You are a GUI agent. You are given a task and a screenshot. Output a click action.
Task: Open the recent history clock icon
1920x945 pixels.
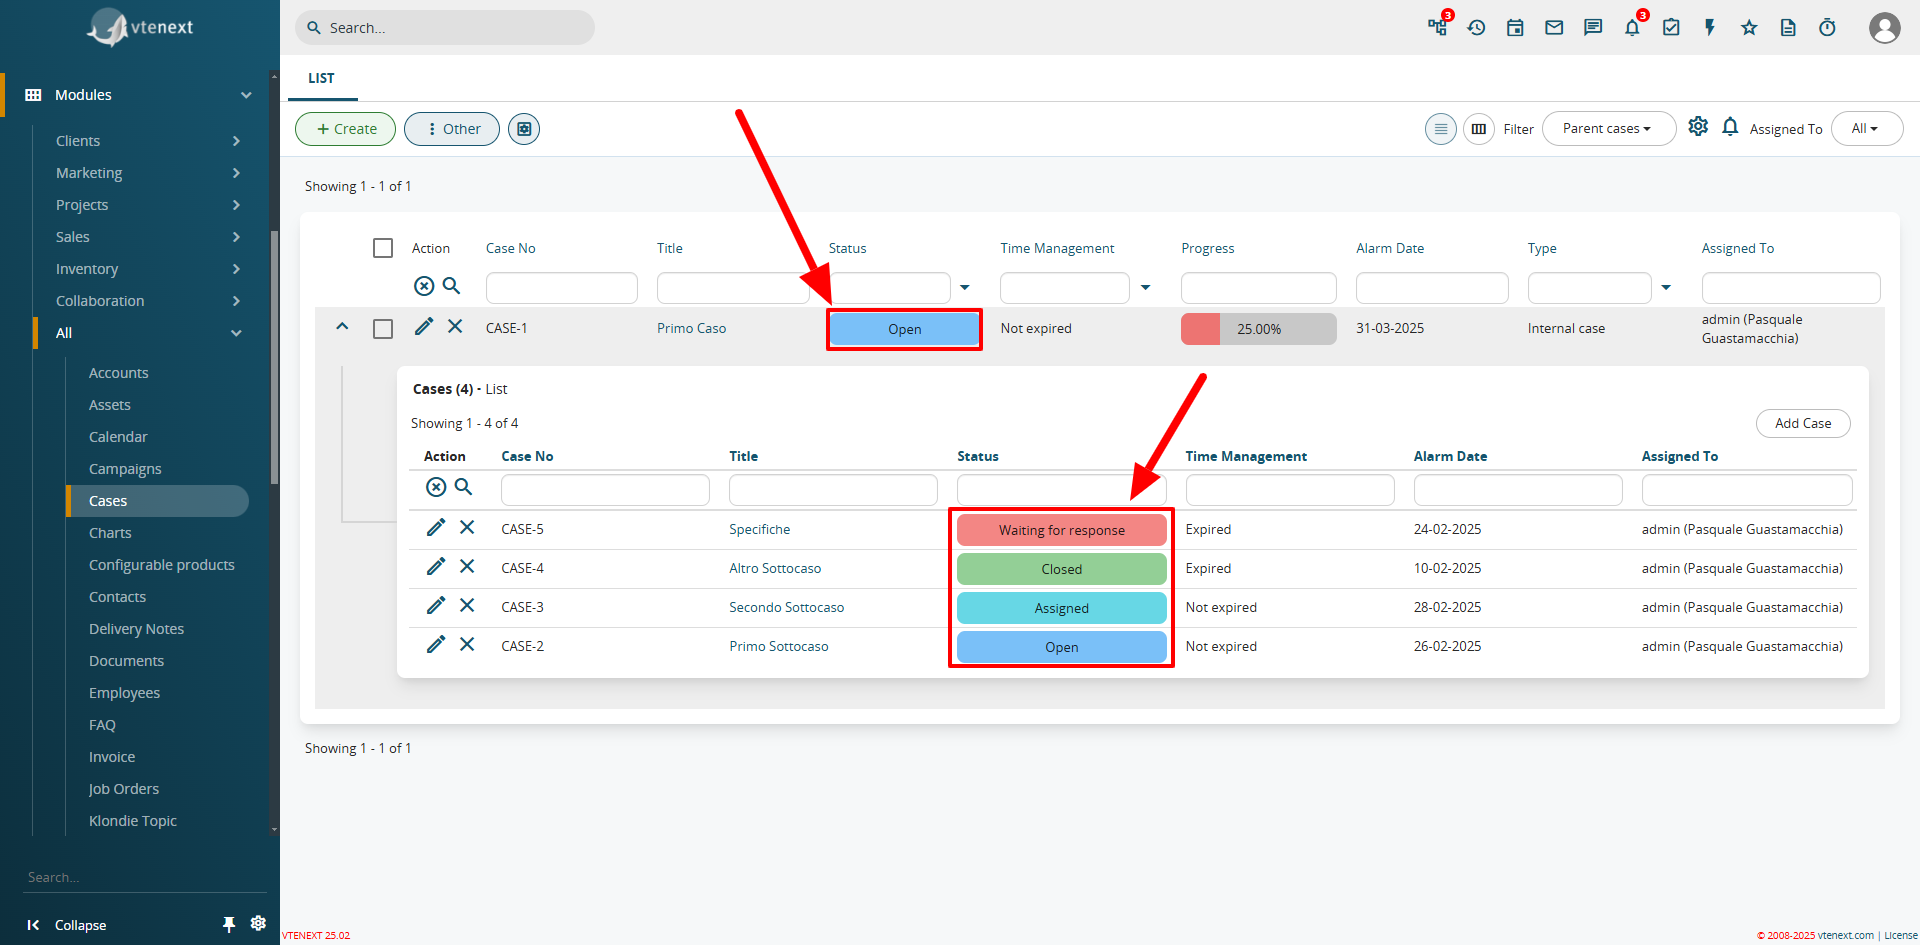click(x=1476, y=27)
